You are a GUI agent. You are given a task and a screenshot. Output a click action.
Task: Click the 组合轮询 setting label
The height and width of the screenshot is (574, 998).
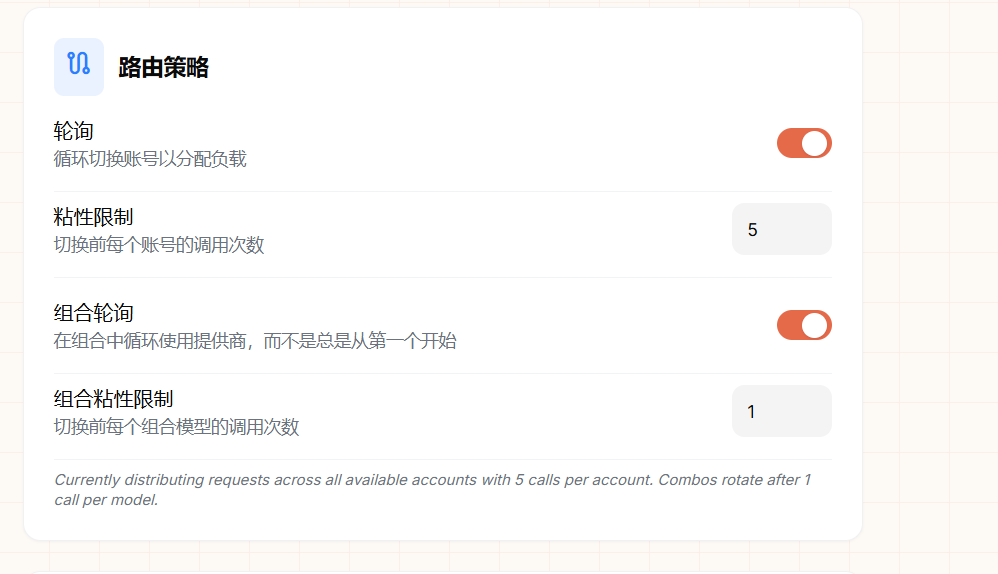(x=93, y=313)
